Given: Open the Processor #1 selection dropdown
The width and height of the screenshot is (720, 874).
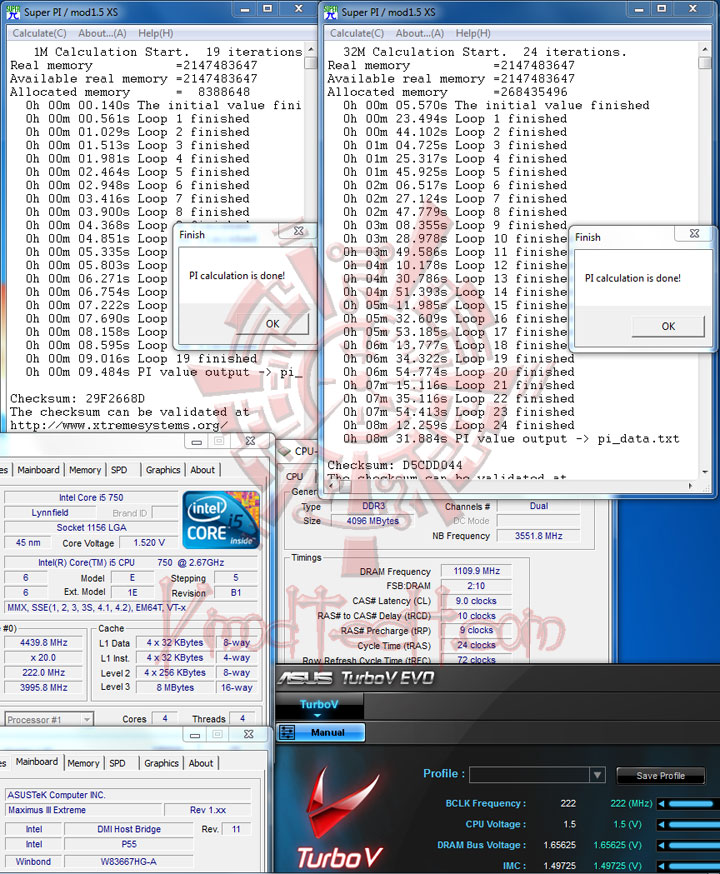Looking at the screenshot, I should click(86, 720).
